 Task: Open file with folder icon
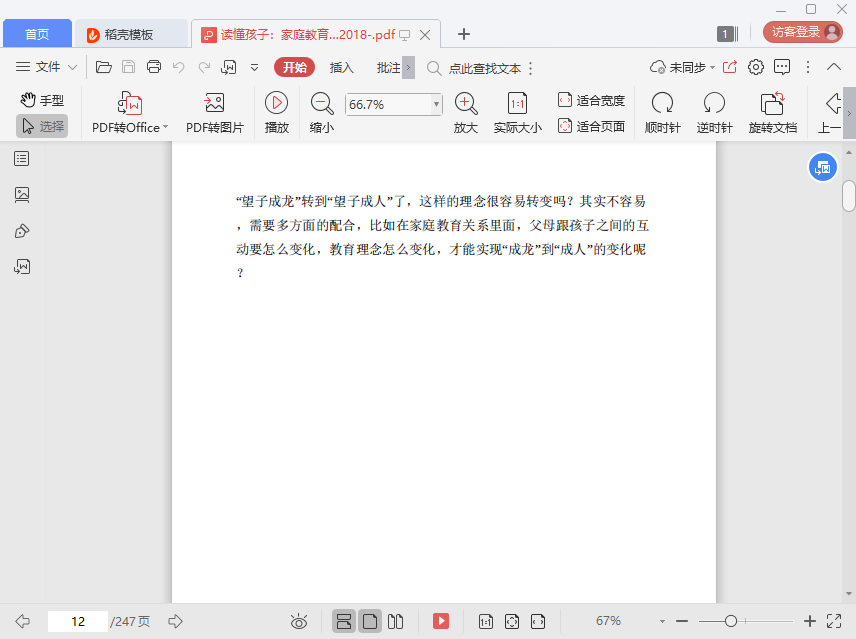[103, 67]
